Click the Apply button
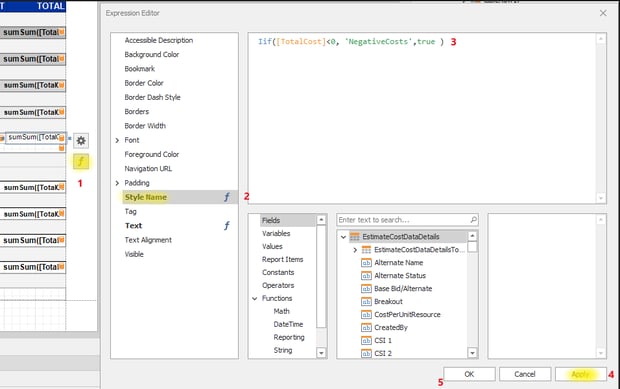The image size is (620, 389). pos(580,374)
